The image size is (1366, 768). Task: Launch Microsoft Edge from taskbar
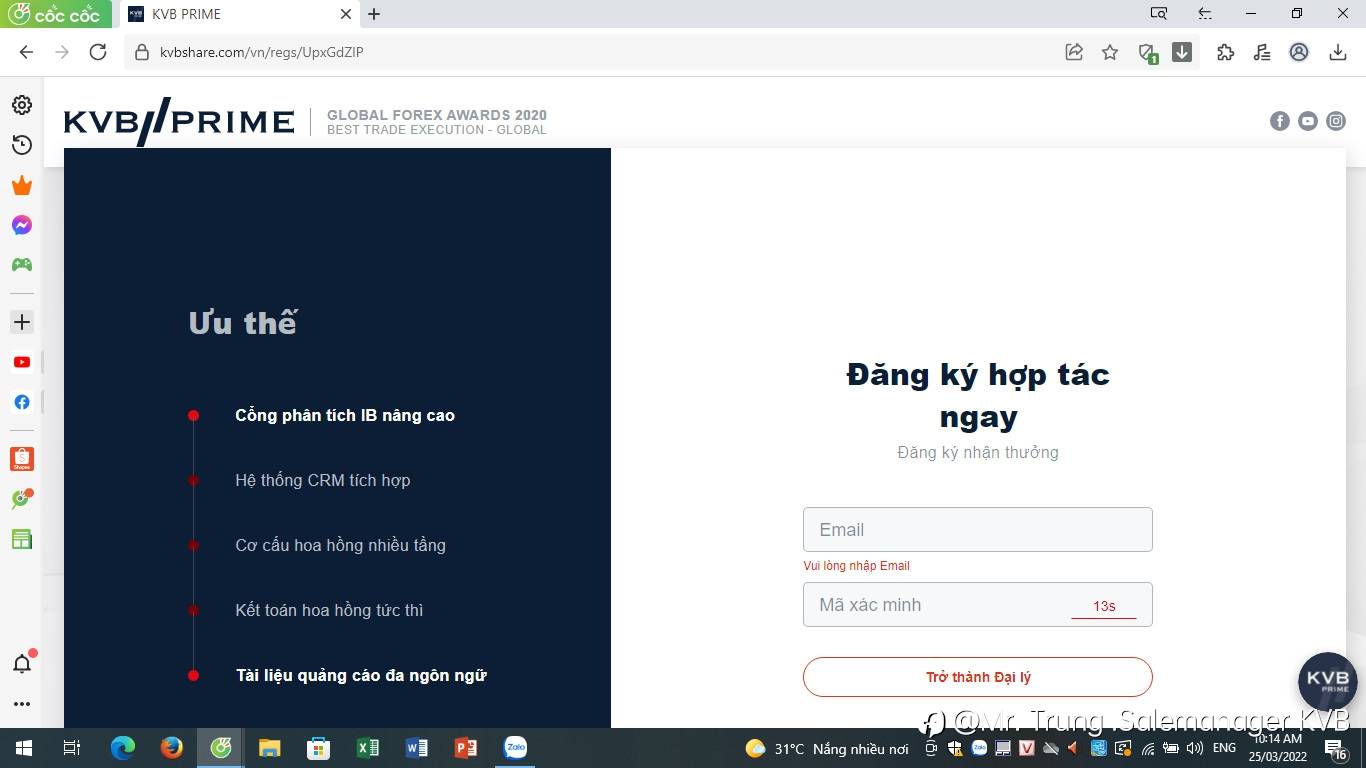click(x=122, y=748)
